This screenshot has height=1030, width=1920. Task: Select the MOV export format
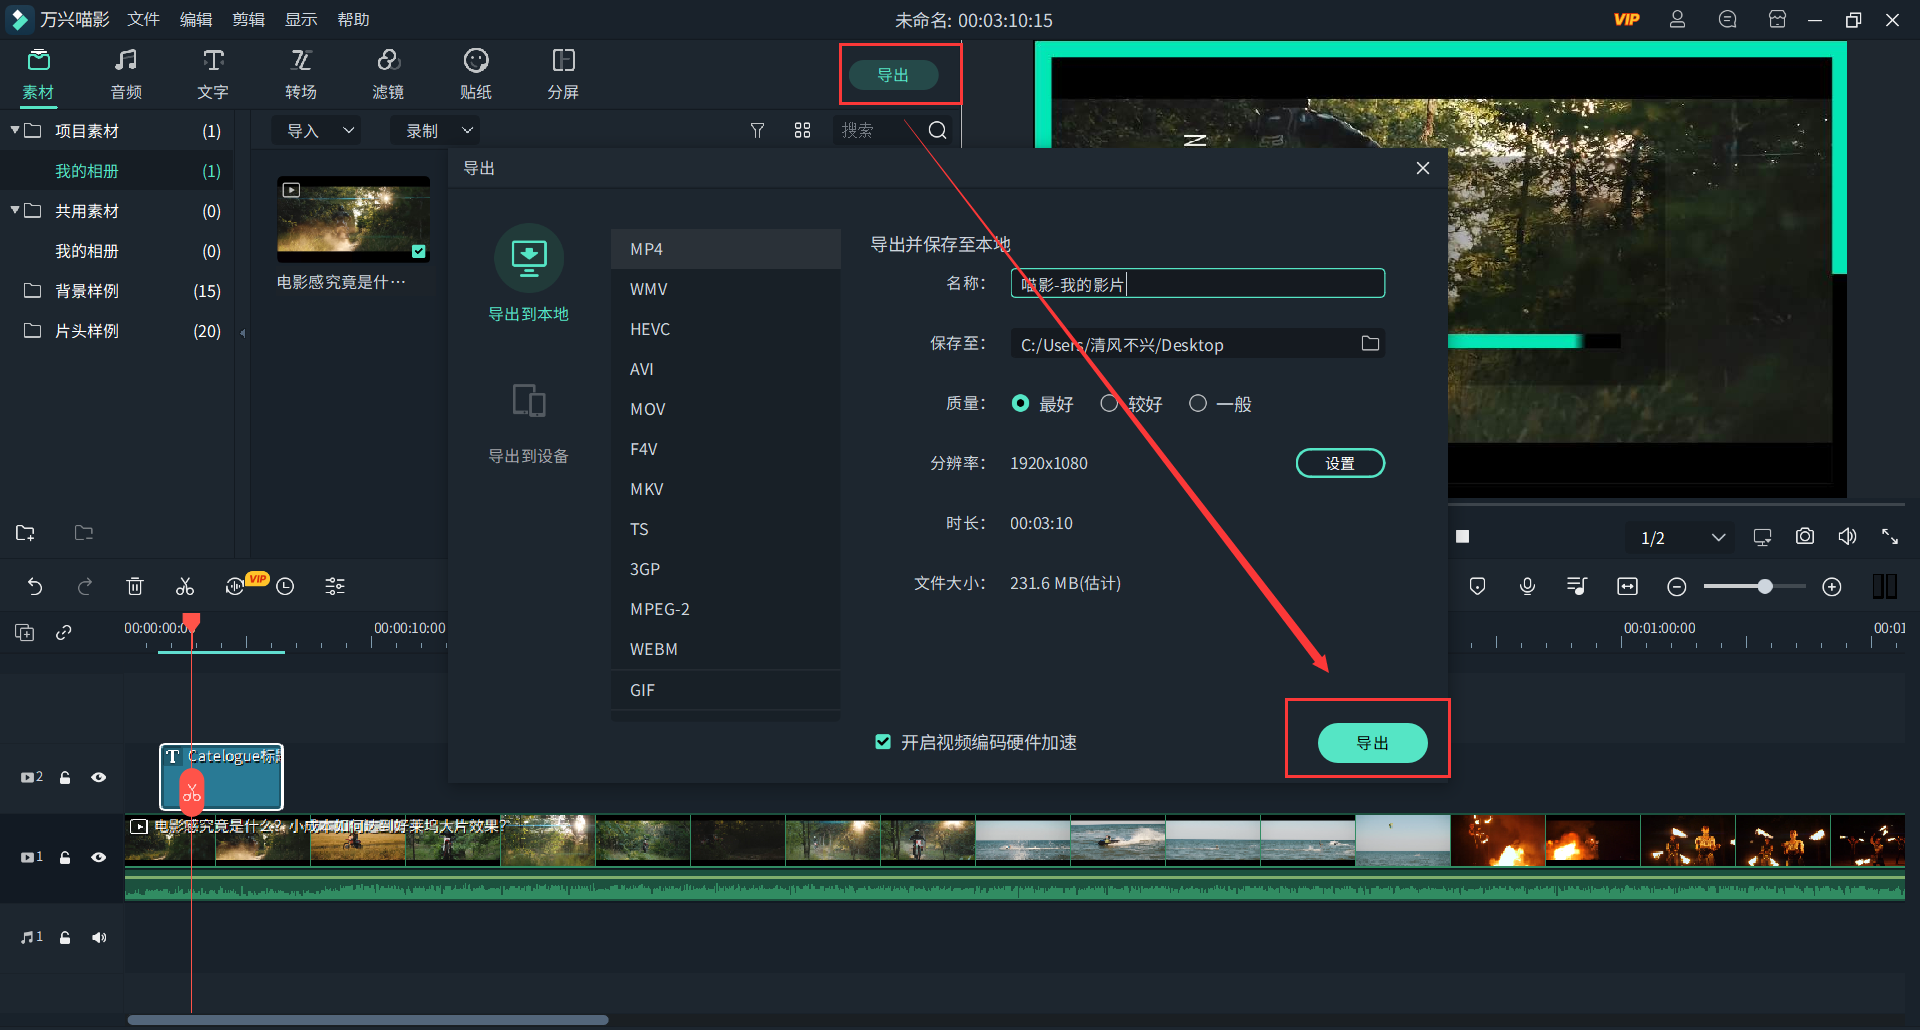pos(648,409)
